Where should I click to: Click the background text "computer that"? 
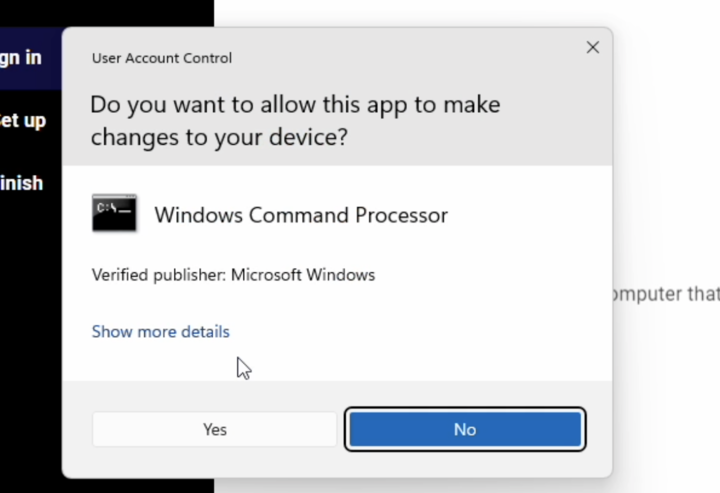coord(664,294)
